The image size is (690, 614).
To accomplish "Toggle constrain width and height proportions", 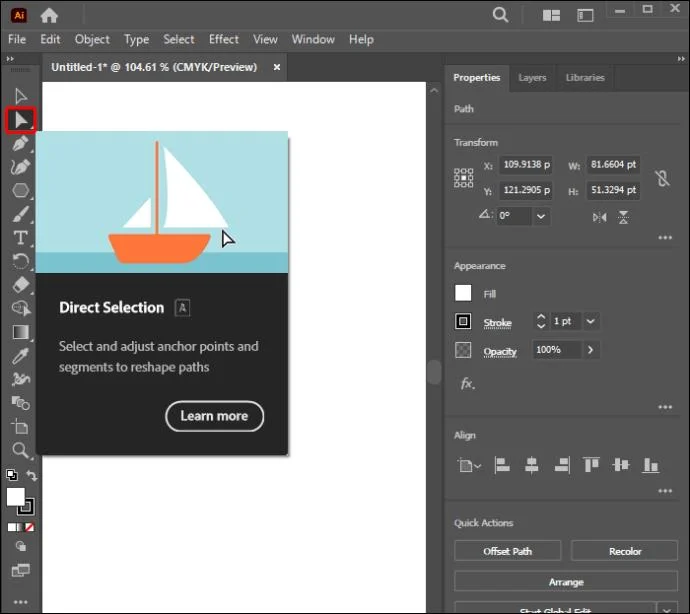I will pos(662,178).
